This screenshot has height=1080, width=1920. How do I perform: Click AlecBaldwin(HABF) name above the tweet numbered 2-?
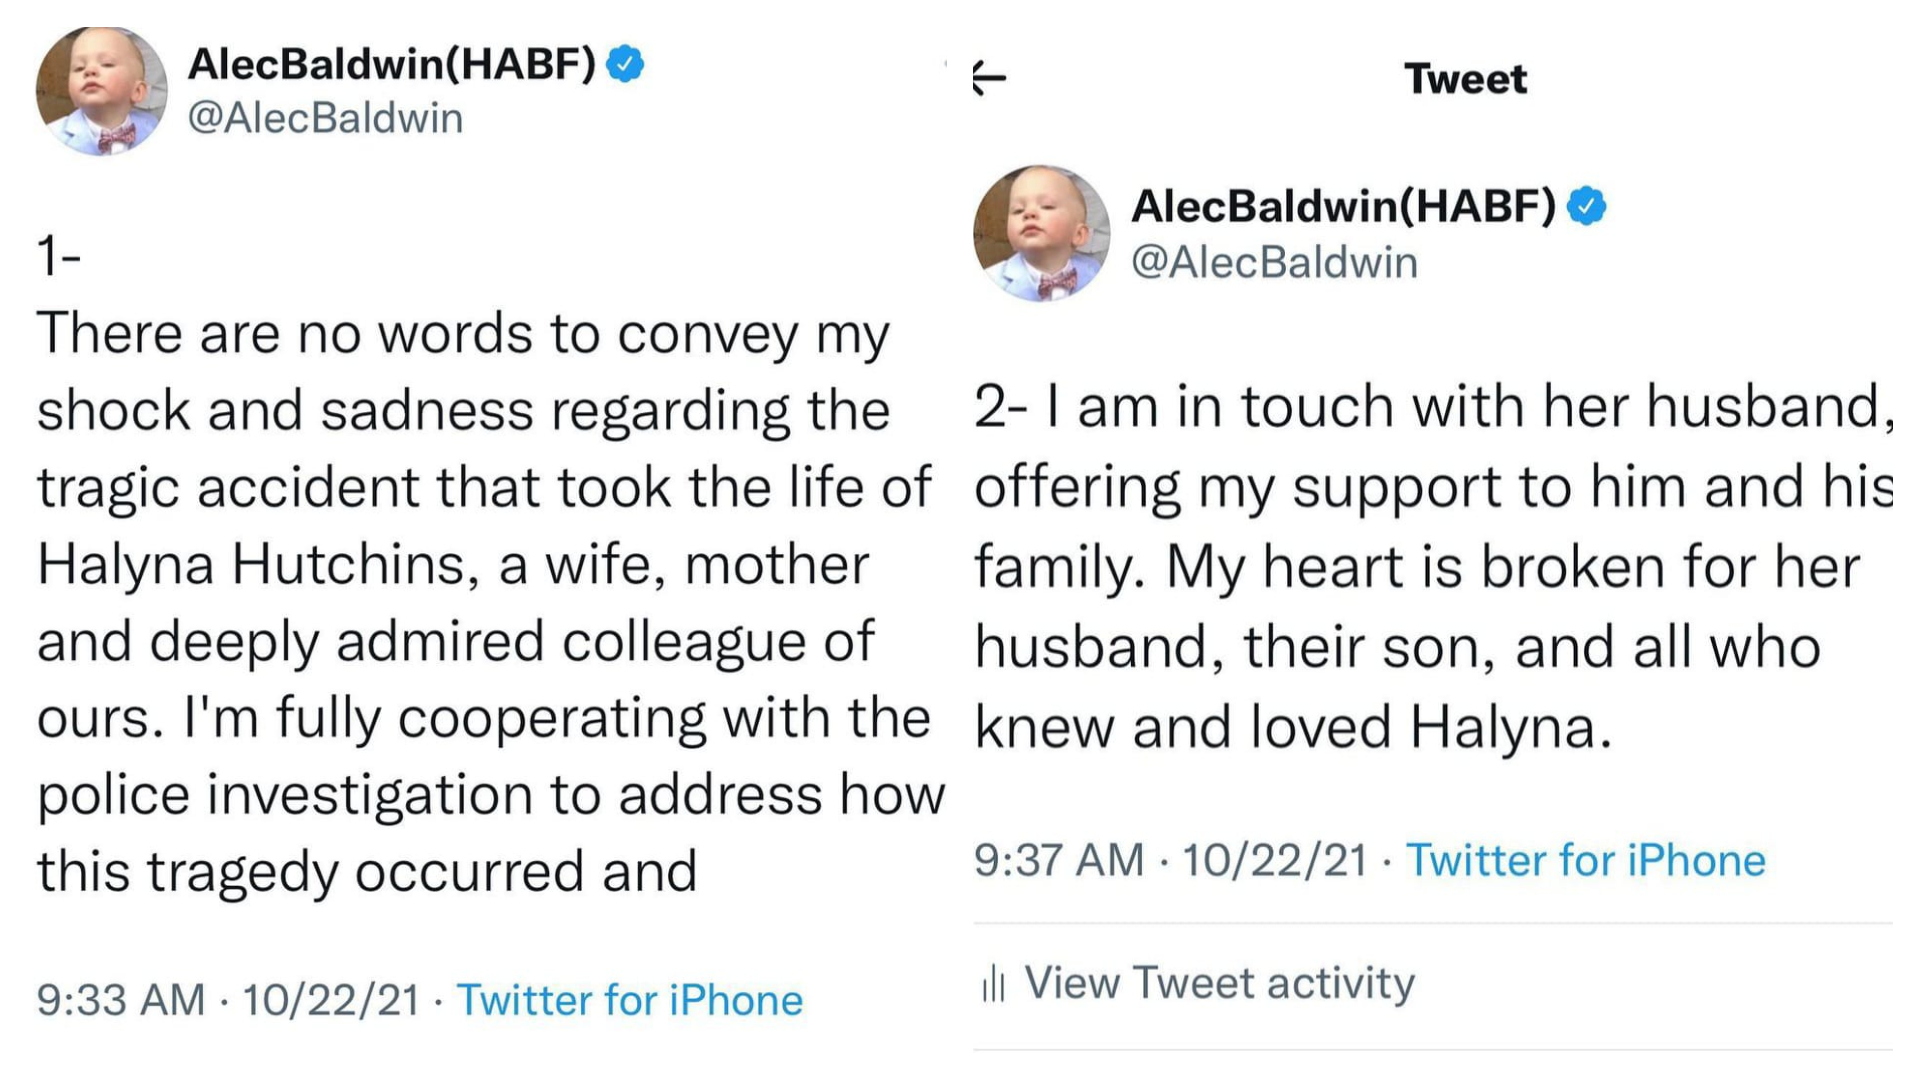coord(1343,206)
